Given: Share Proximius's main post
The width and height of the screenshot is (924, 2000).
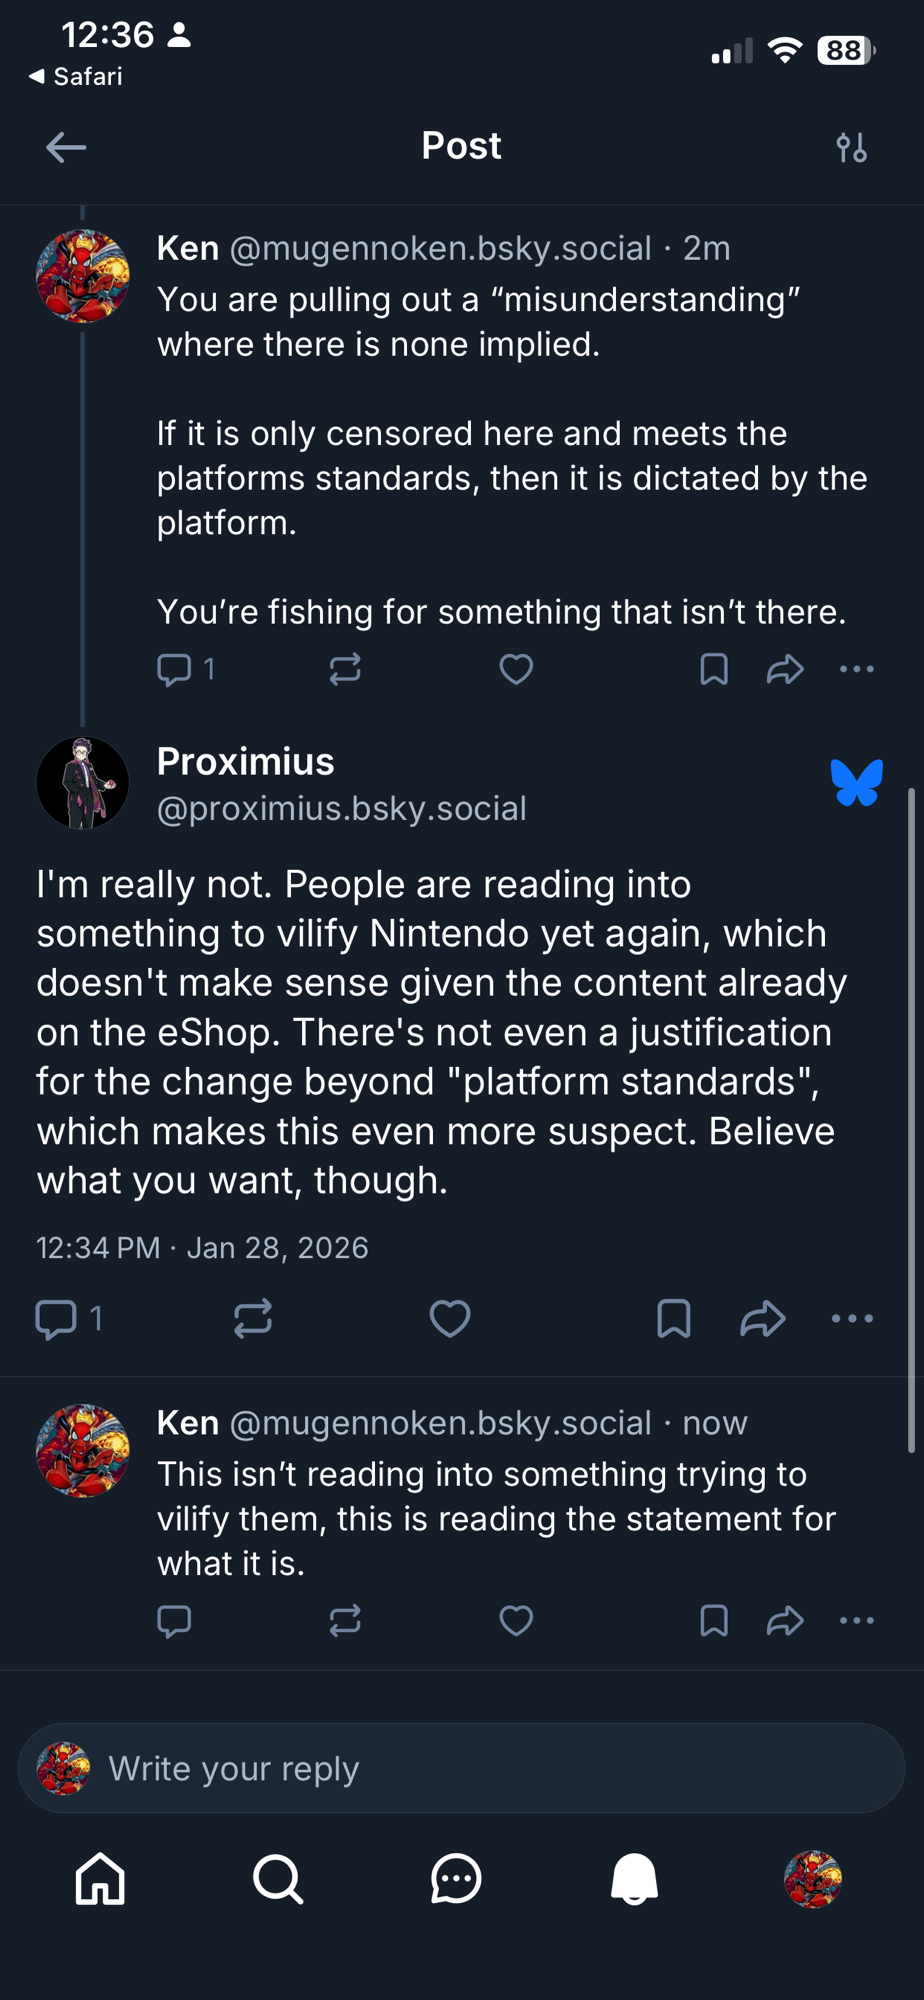Looking at the screenshot, I should (x=762, y=1318).
